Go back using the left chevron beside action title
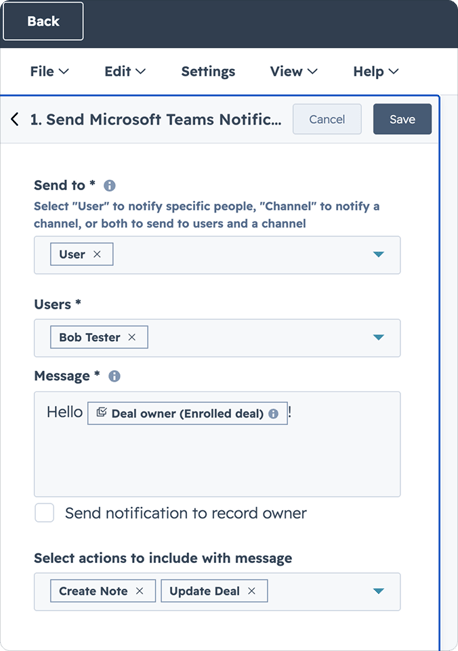This screenshot has height=651, width=458. [x=15, y=119]
